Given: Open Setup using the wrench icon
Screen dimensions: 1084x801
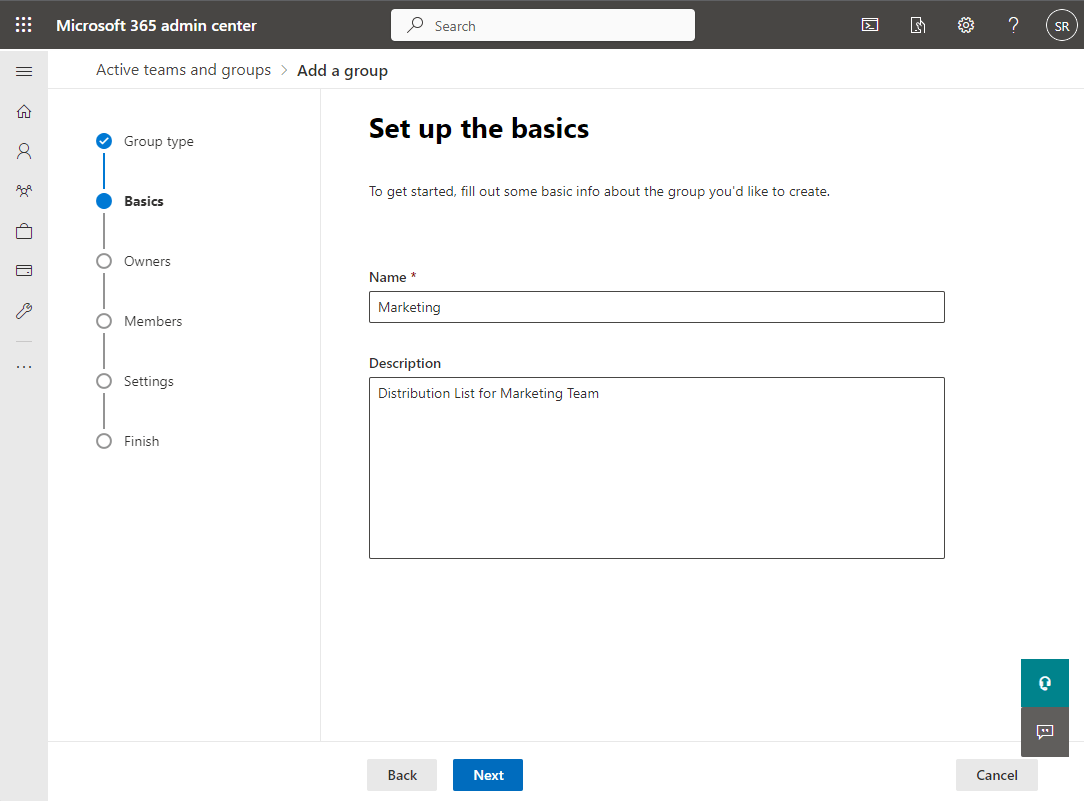Looking at the screenshot, I should (x=24, y=310).
